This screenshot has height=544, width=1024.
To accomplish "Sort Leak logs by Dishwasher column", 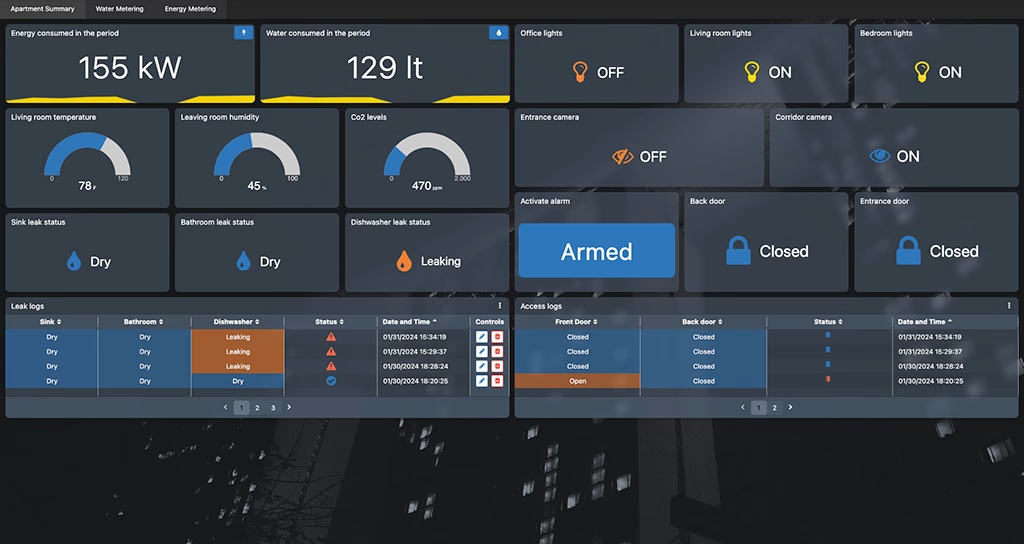I will (x=236, y=322).
